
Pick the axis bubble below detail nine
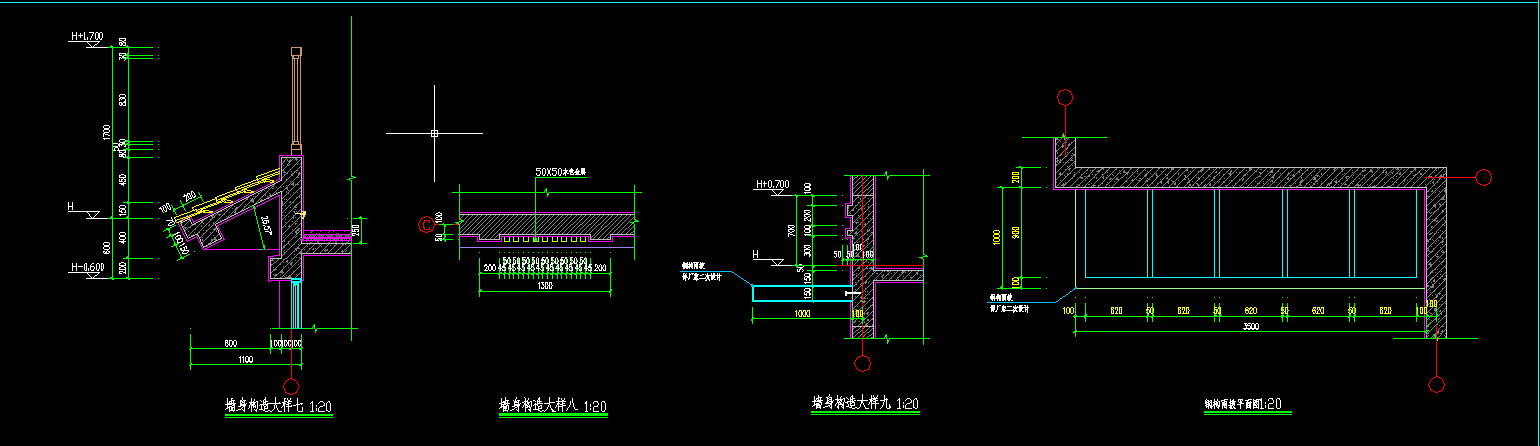click(x=863, y=363)
